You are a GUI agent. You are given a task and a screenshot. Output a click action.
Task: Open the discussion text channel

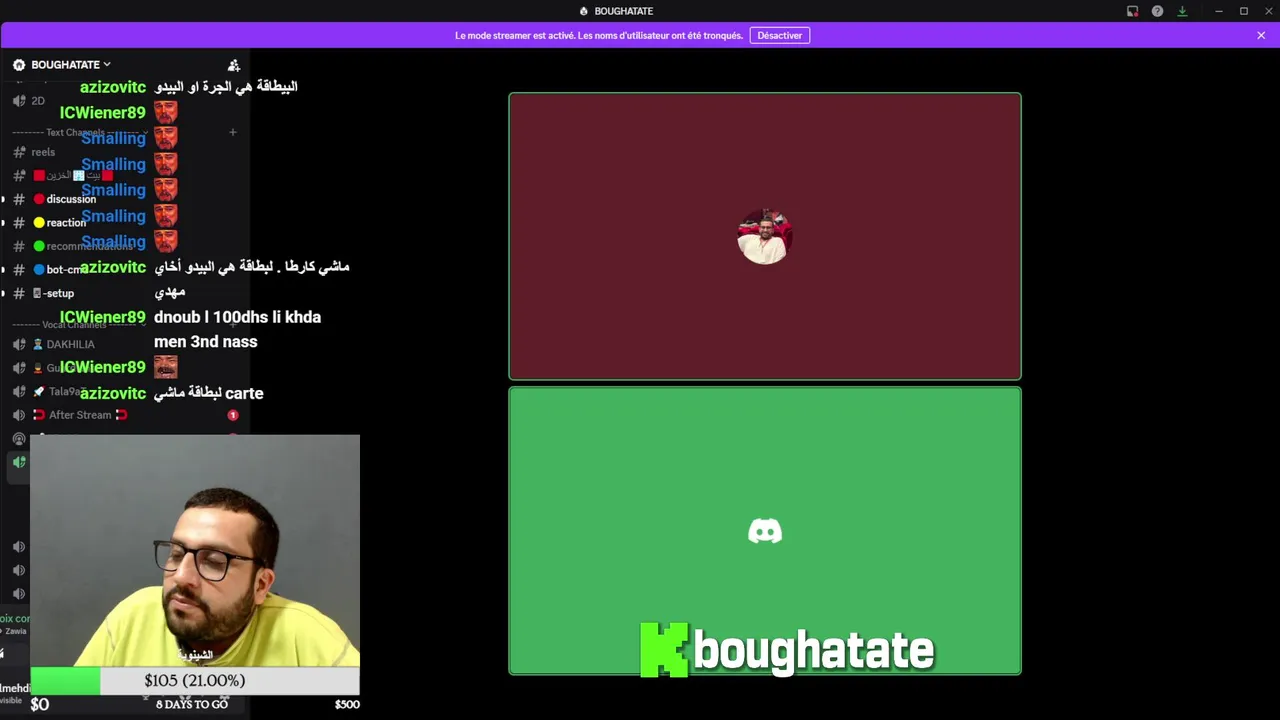coord(71,199)
